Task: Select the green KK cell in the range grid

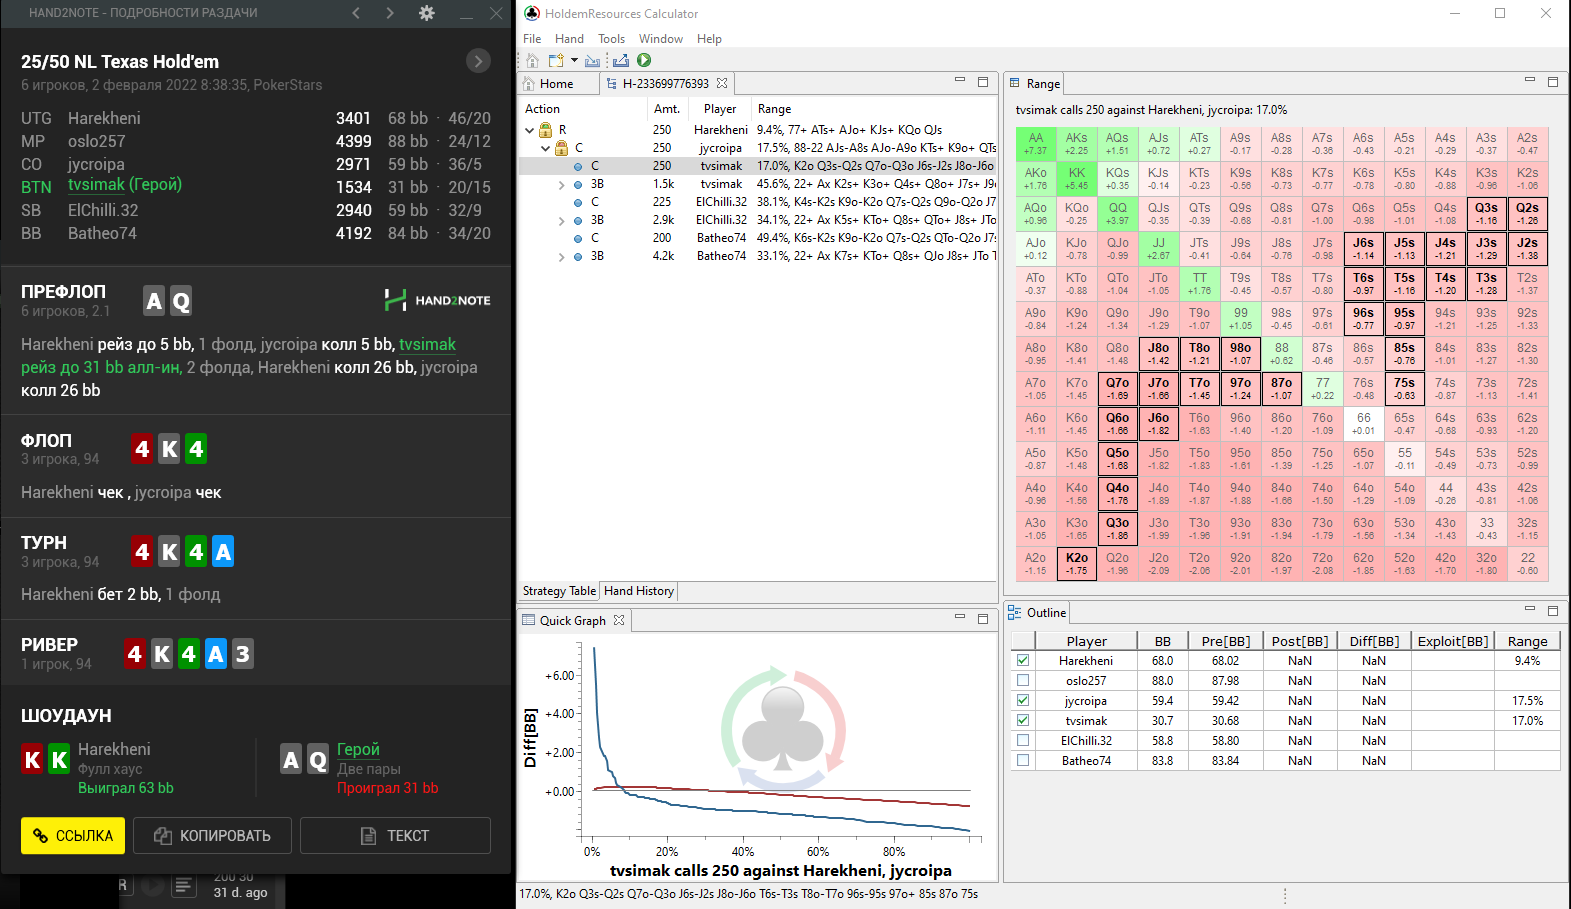Action: coord(1077,178)
